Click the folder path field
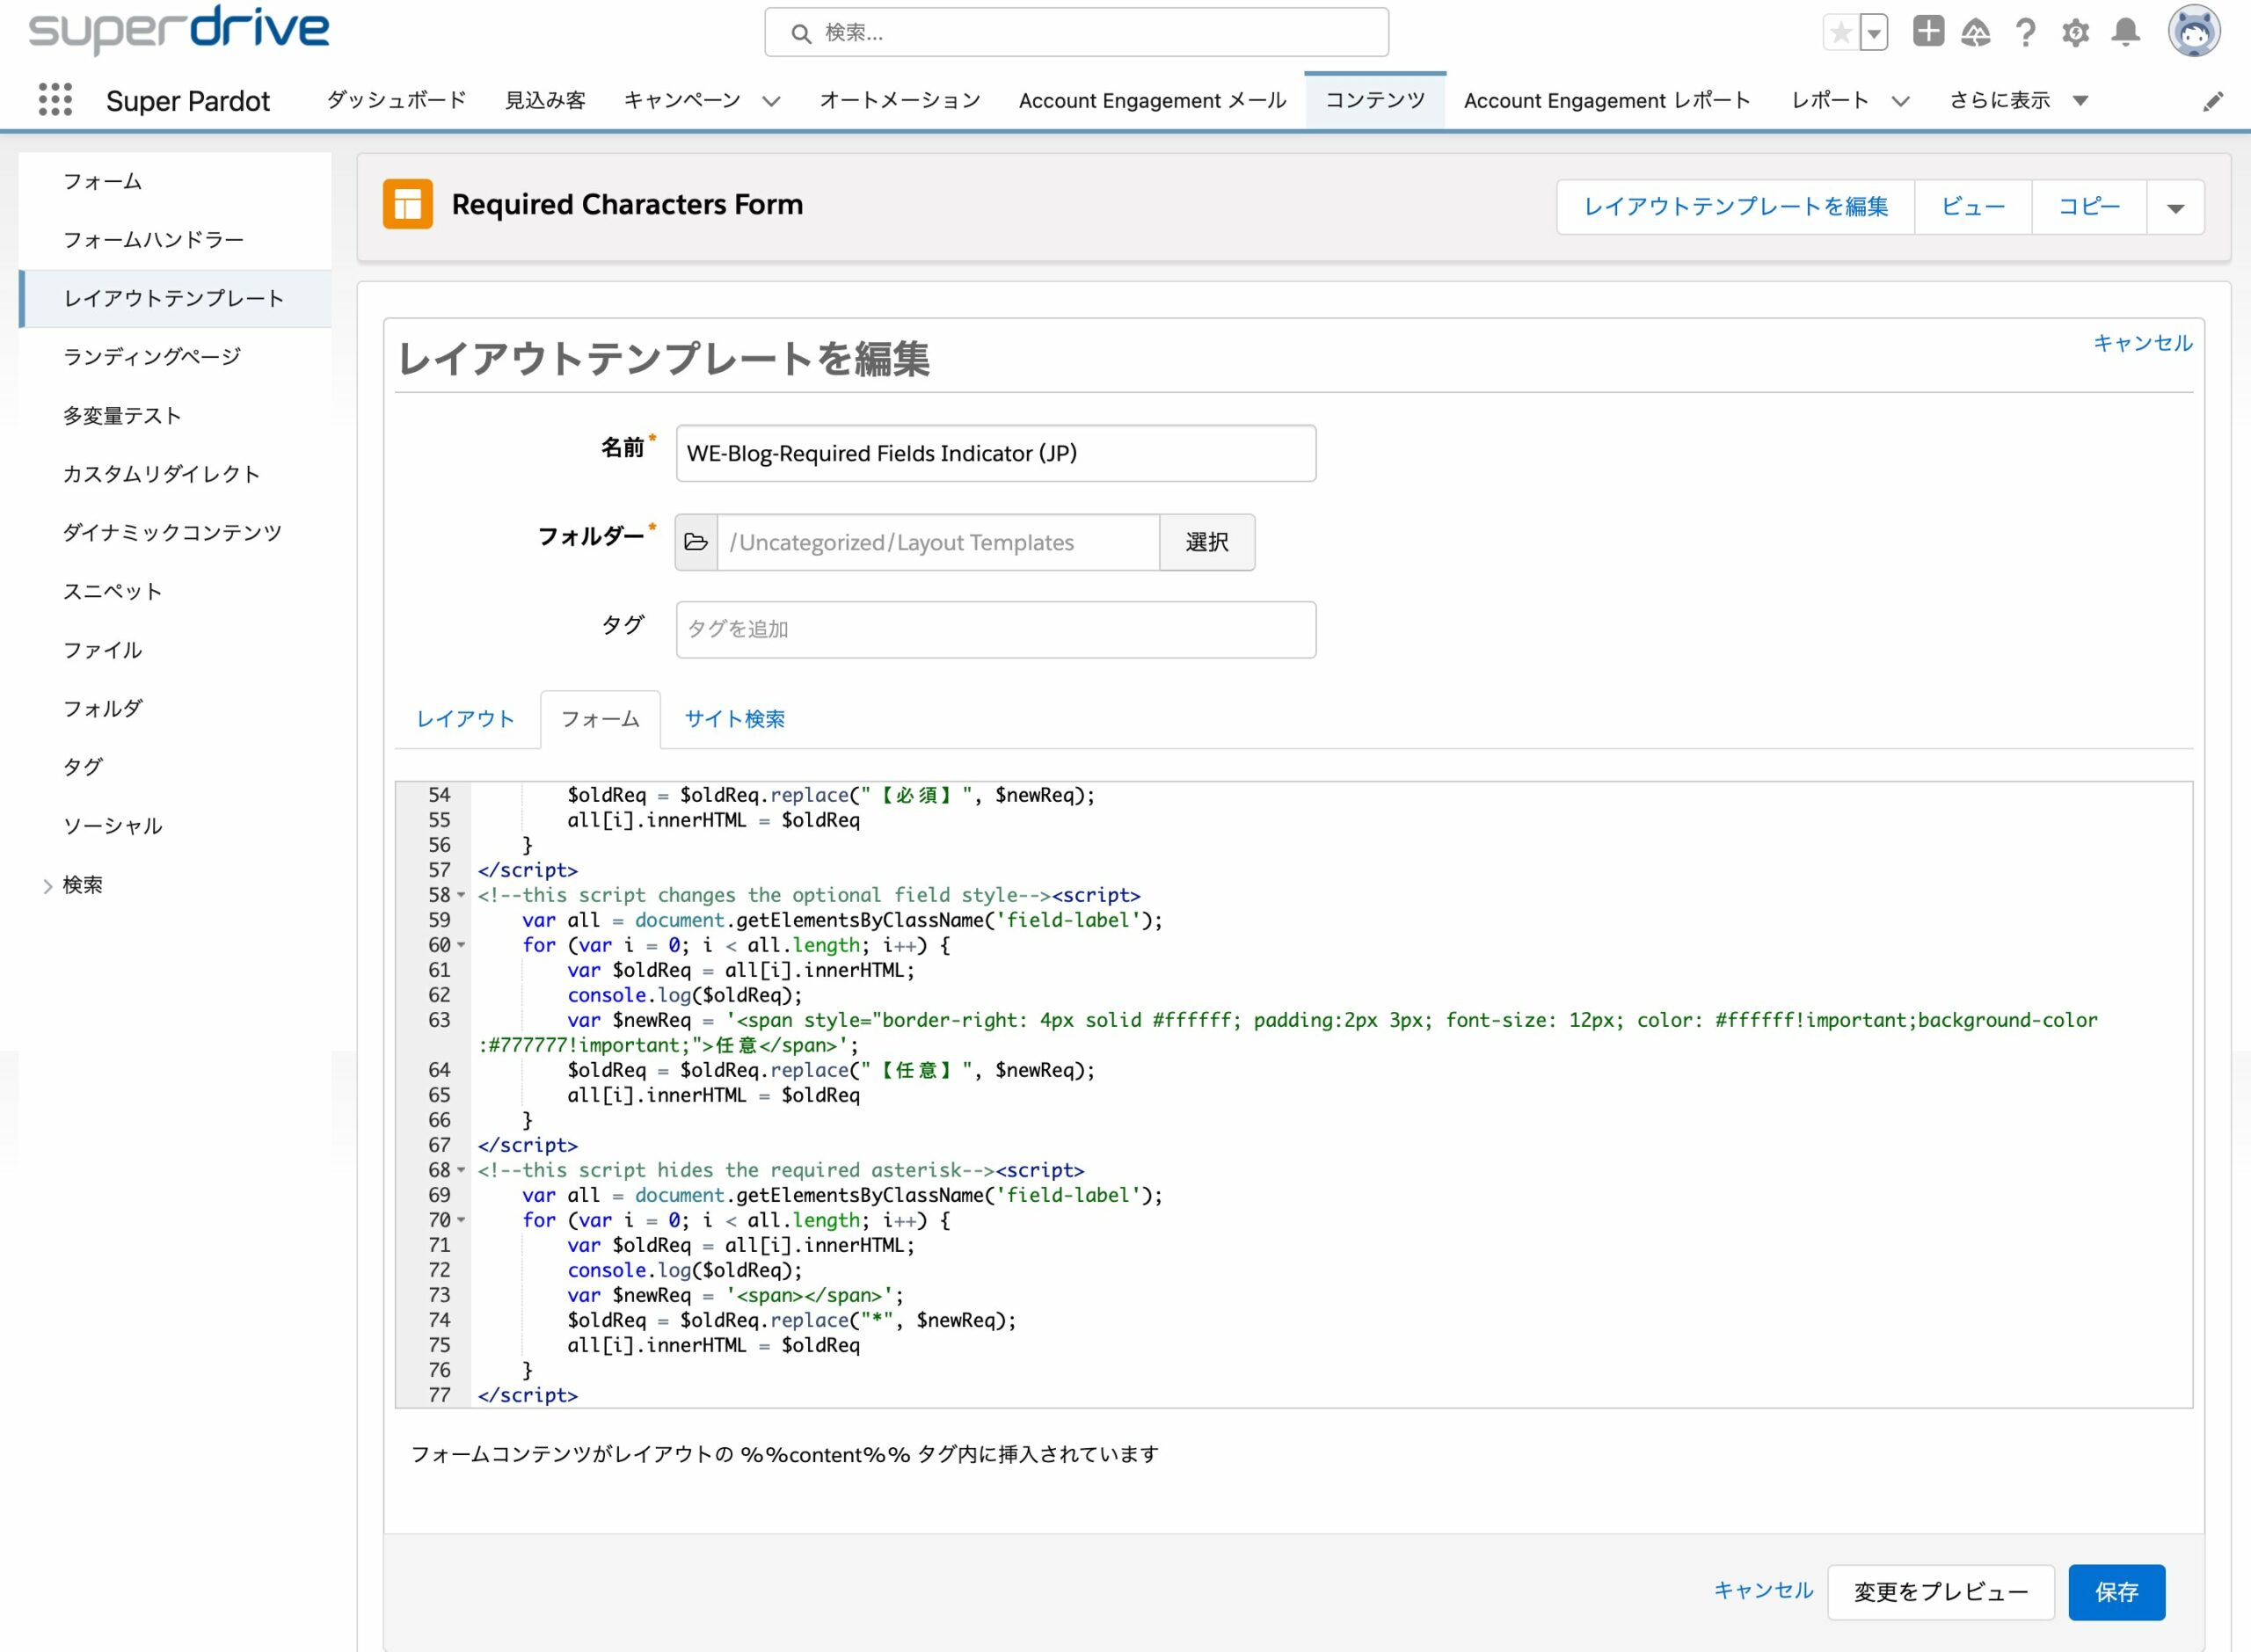This screenshot has height=1652, width=2251. (x=938, y=542)
